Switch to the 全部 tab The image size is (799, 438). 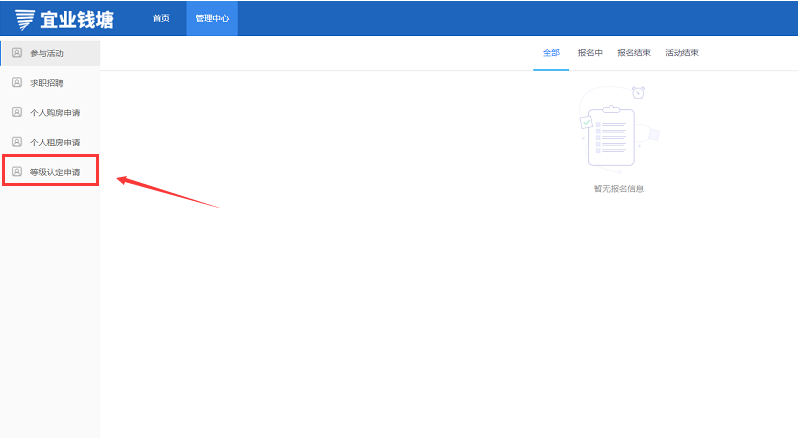tap(551, 53)
